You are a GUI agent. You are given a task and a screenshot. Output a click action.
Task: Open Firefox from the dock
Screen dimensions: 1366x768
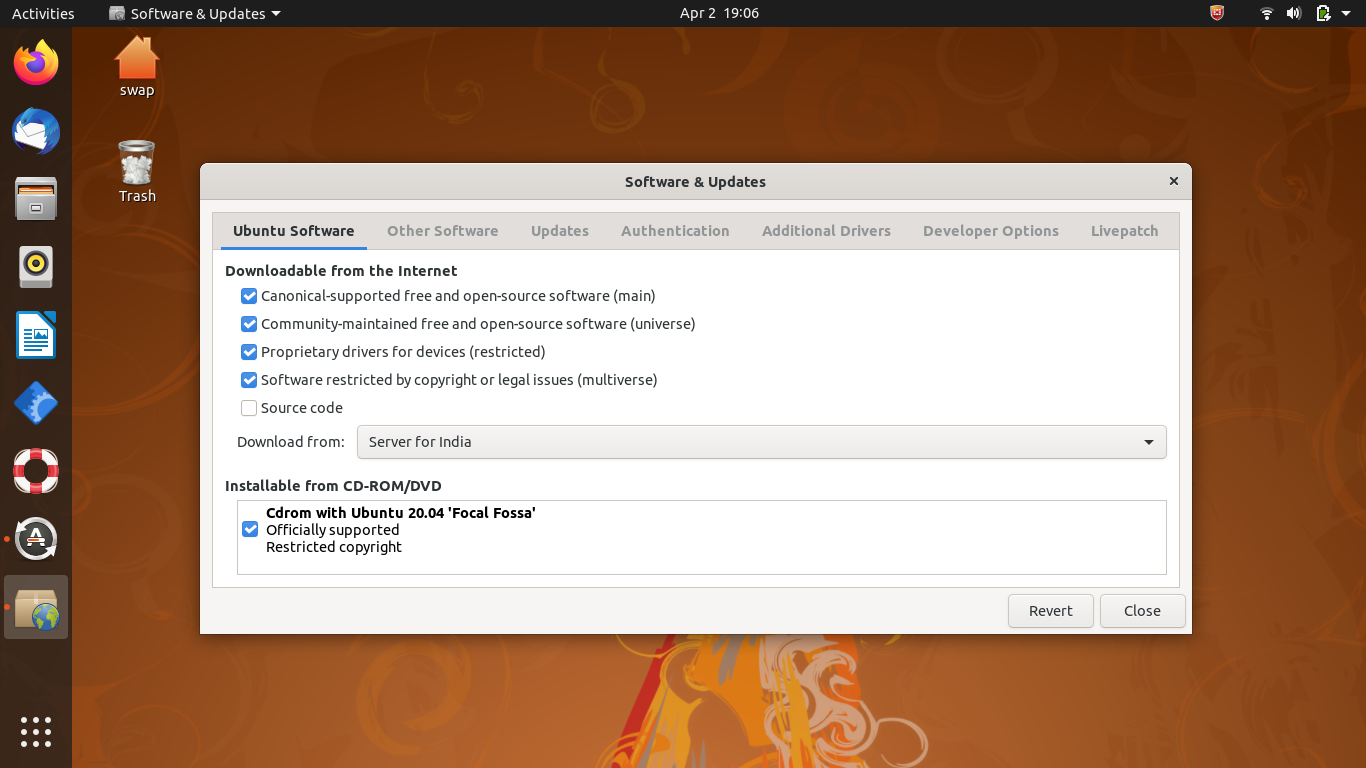36,63
